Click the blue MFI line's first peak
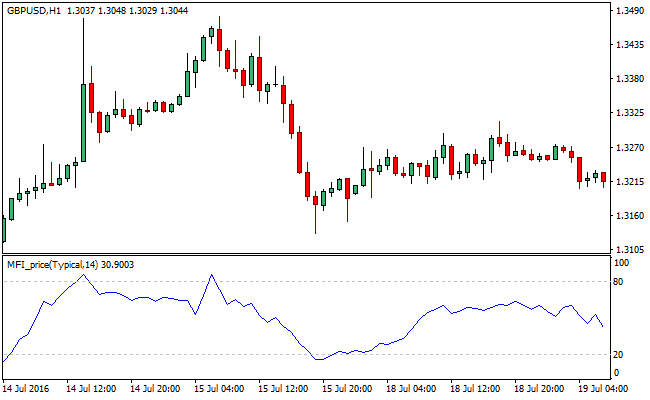The image size is (650, 400). click(x=83, y=274)
